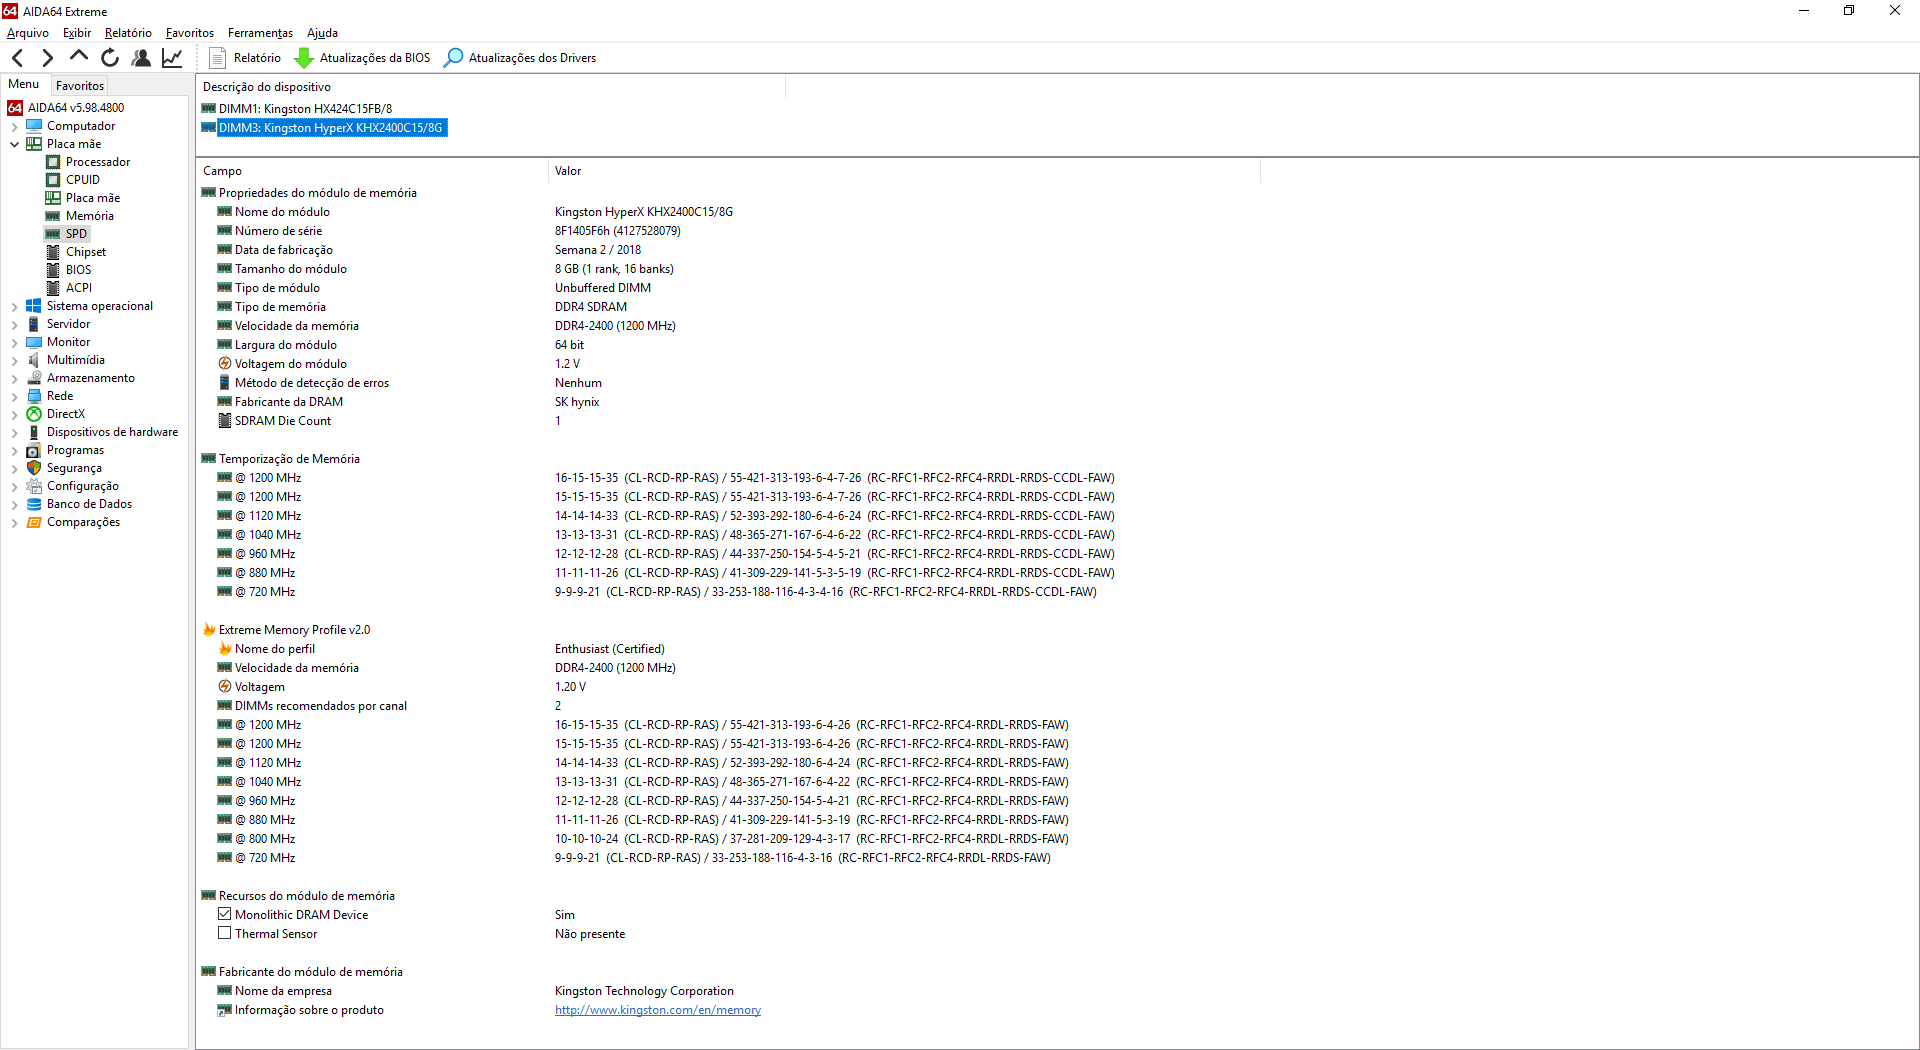Open the Favoritos menu in menu bar
Viewport: 1920px width, 1050px height.
[190, 33]
